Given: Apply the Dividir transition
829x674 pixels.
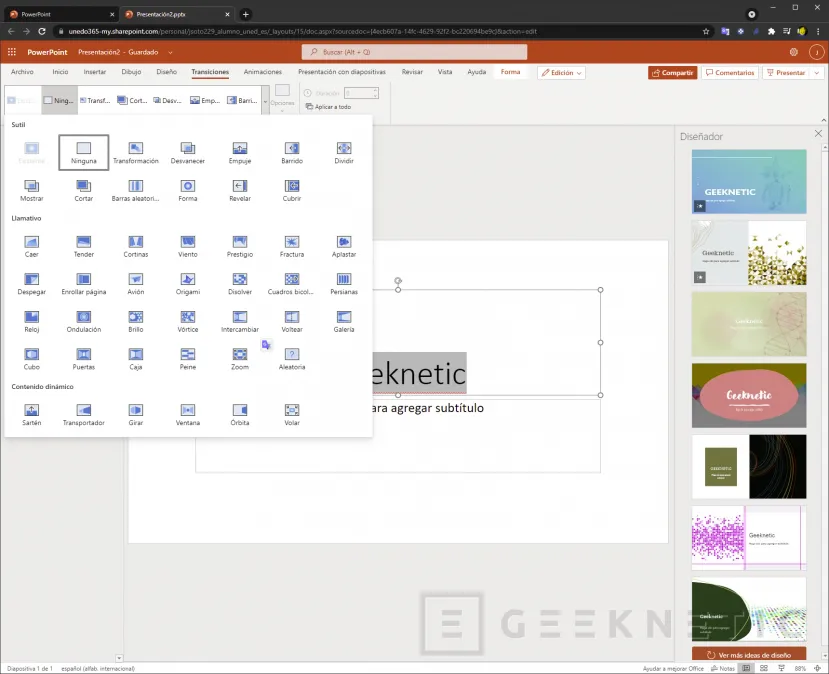Looking at the screenshot, I should click(344, 153).
